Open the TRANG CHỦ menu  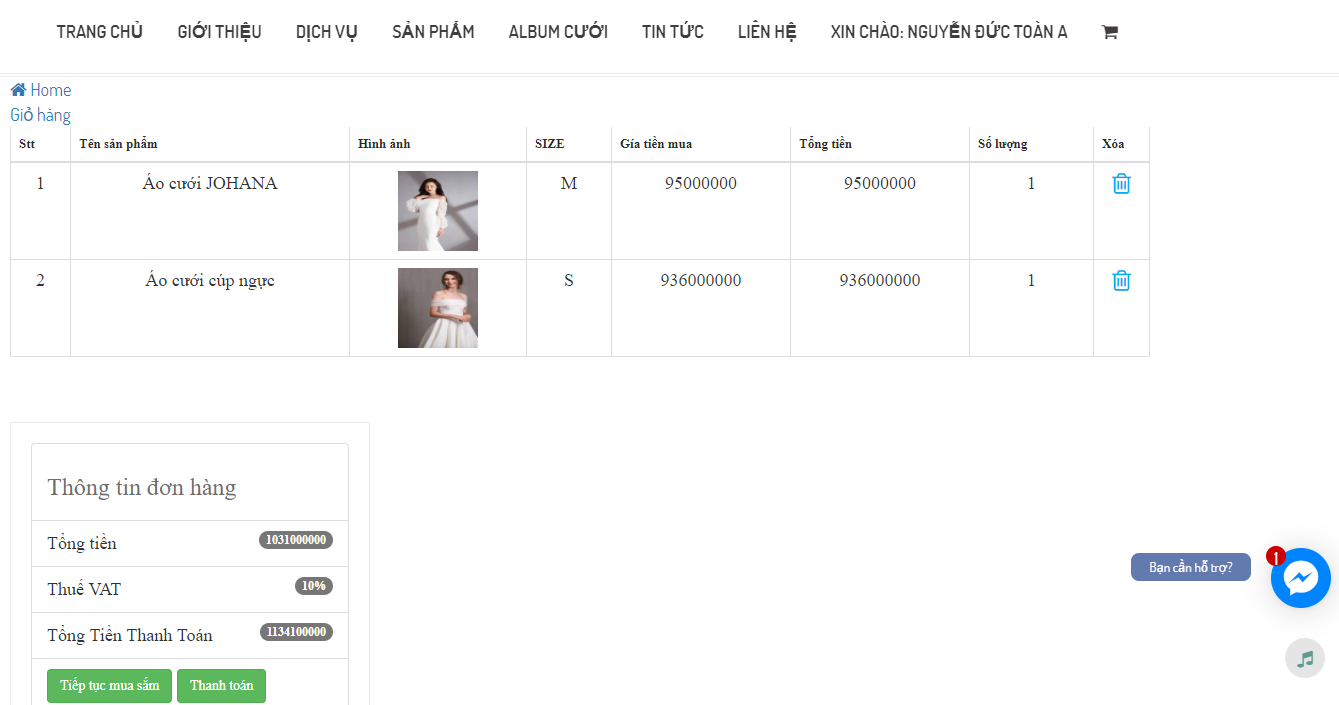click(x=100, y=32)
